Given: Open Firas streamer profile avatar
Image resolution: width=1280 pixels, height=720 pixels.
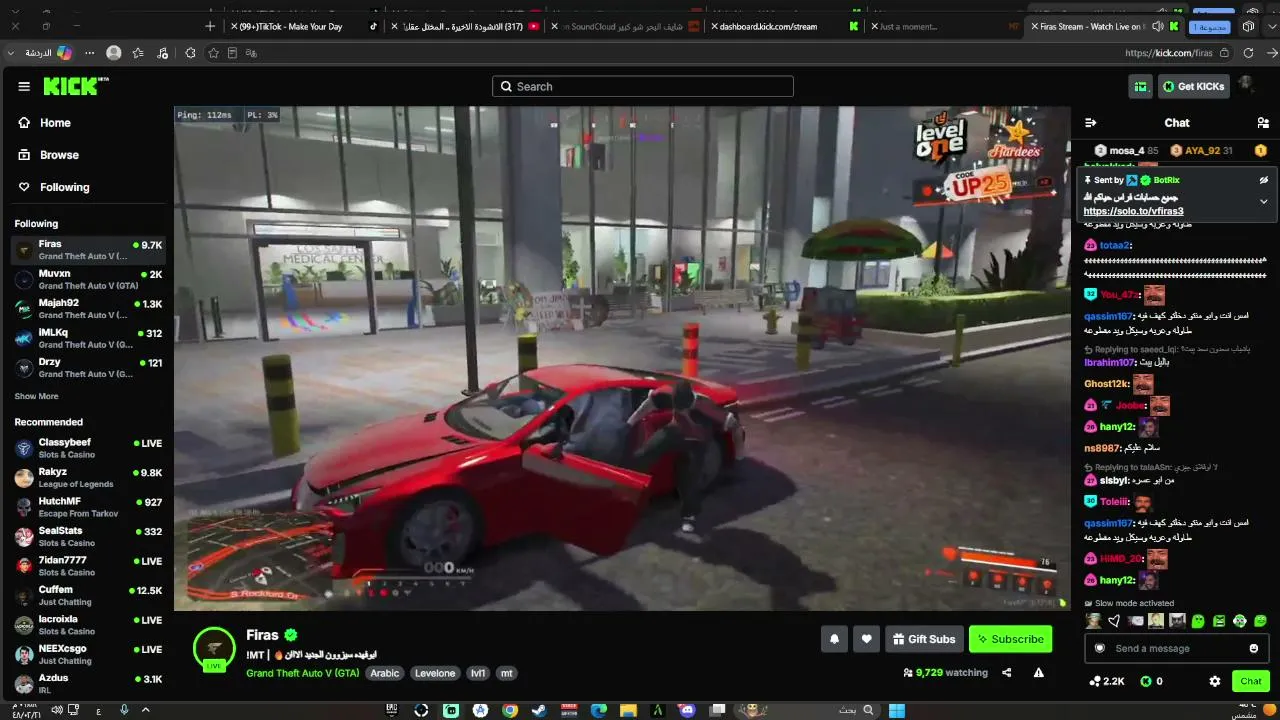Looking at the screenshot, I should [x=214, y=648].
